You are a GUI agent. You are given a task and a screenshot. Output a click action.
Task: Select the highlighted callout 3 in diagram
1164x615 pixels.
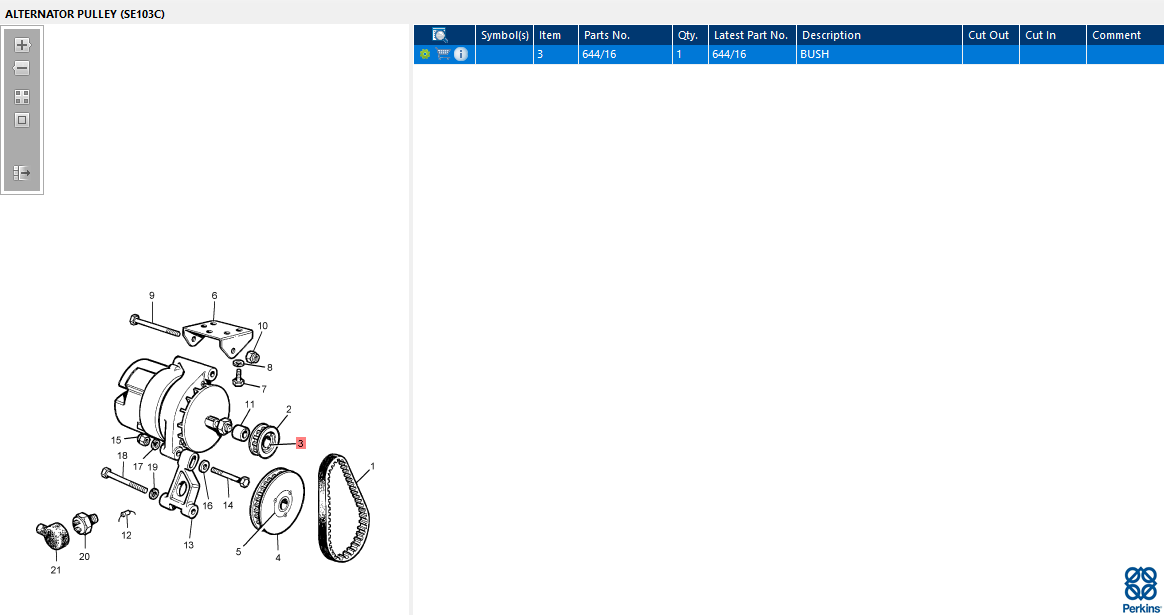tap(301, 443)
